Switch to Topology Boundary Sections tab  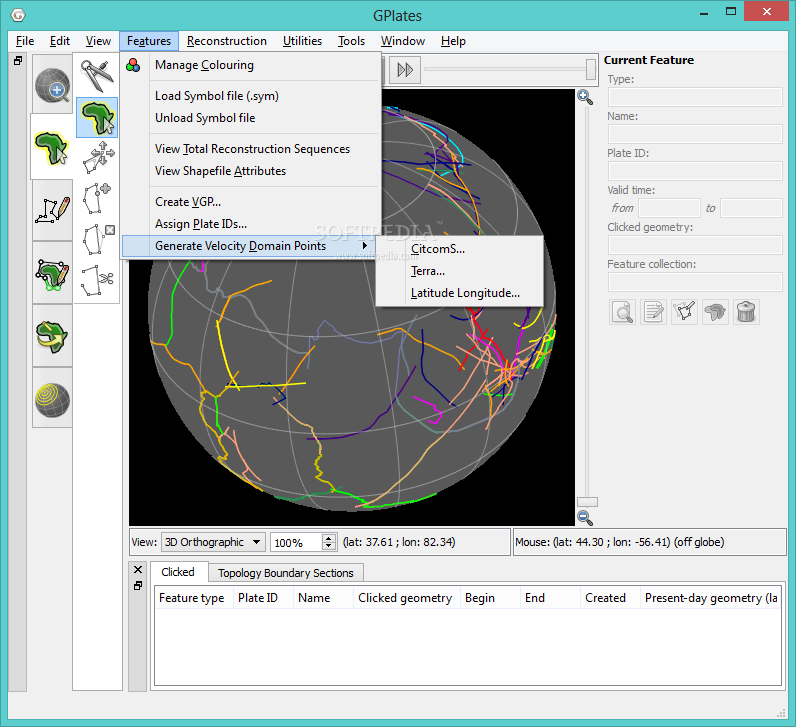(286, 573)
